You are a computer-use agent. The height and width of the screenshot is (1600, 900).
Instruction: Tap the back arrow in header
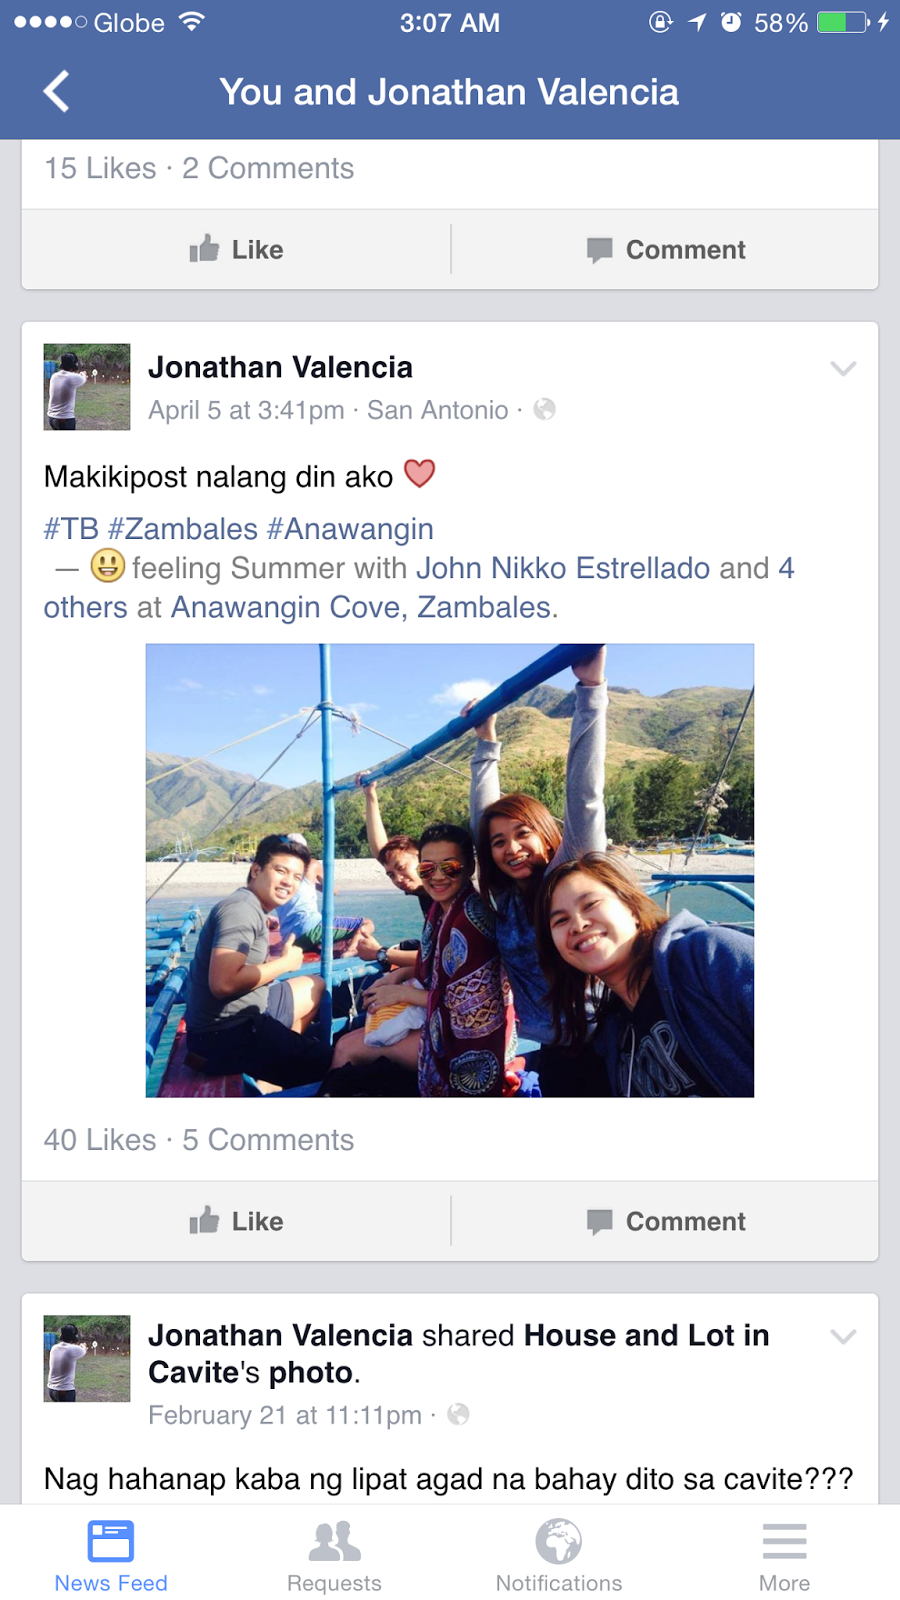pyautogui.click(x=57, y=92)
